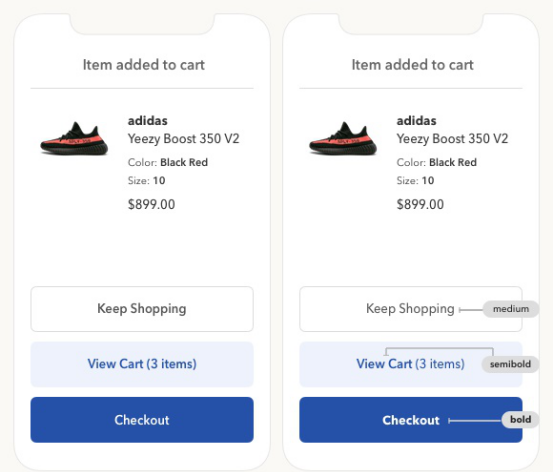The height and width of the screenshot is (472, 554).
Task: Click adidas brand name in right mockup
Action: (417, 121)
